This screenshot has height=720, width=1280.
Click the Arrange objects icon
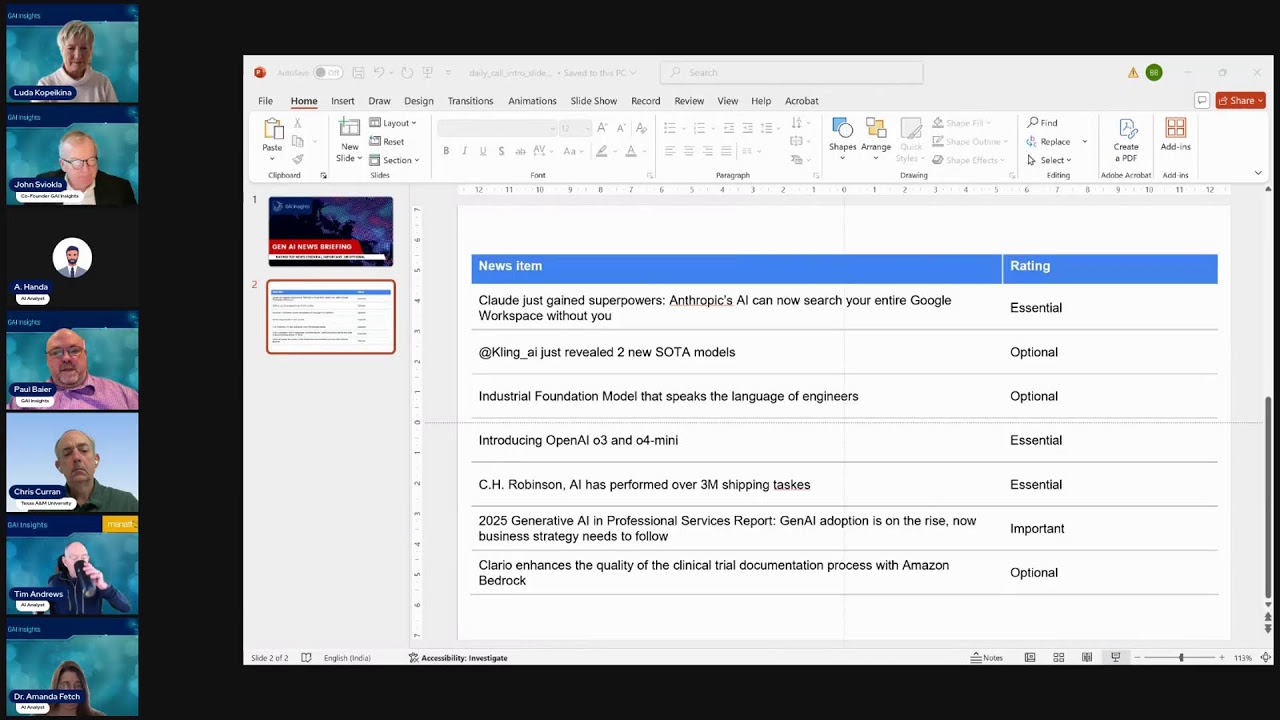pos(876,128)
